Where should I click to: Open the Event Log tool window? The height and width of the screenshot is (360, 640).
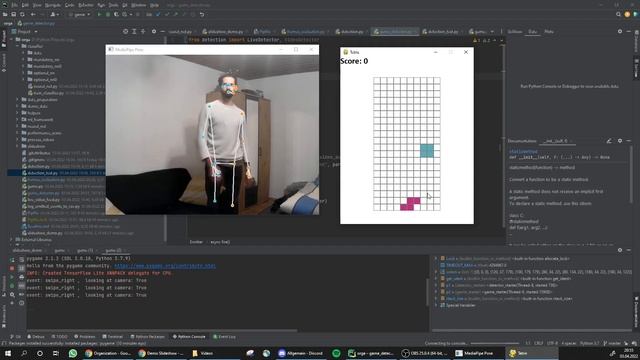(224, 337)
